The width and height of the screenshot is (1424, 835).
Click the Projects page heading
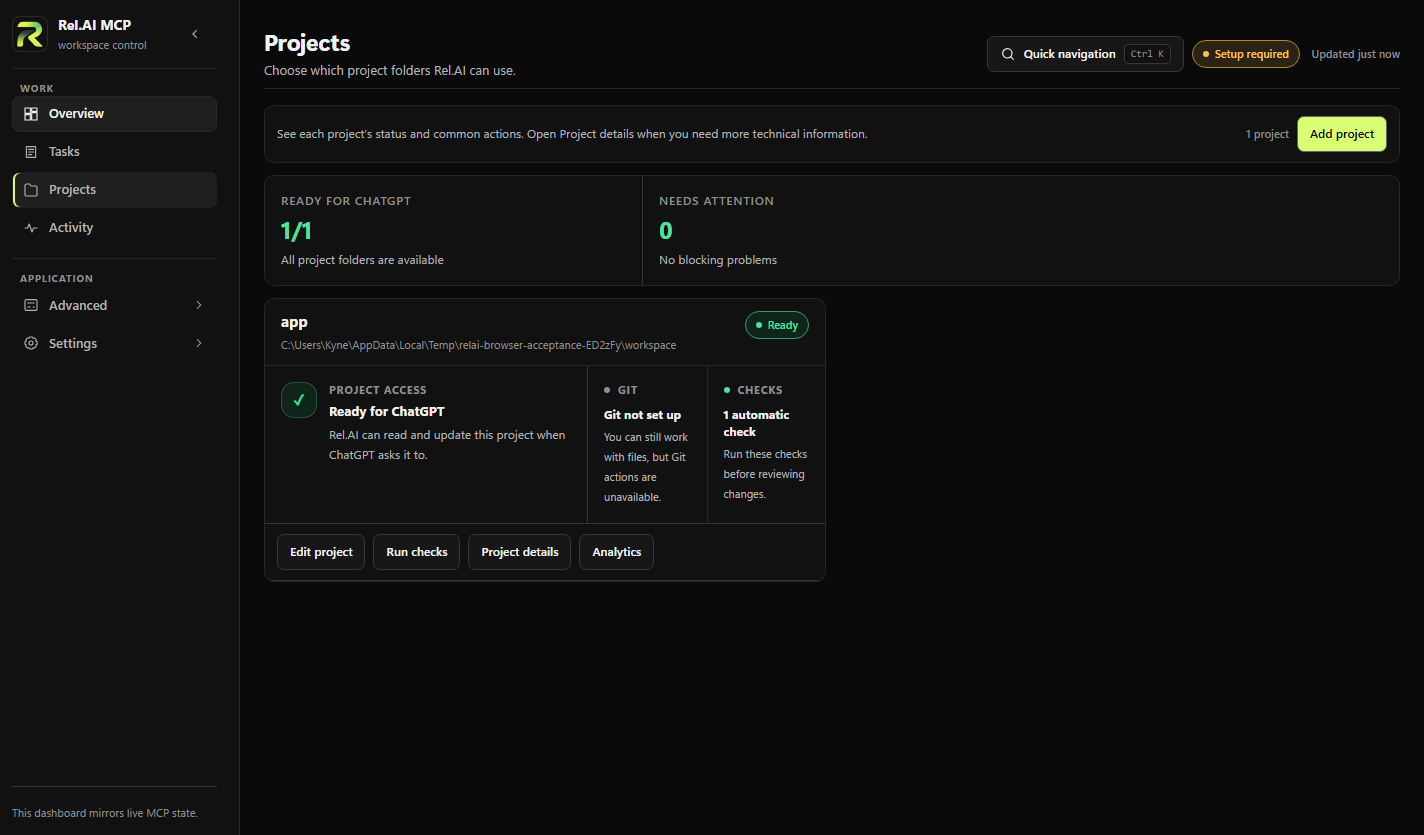click(307, 43)
